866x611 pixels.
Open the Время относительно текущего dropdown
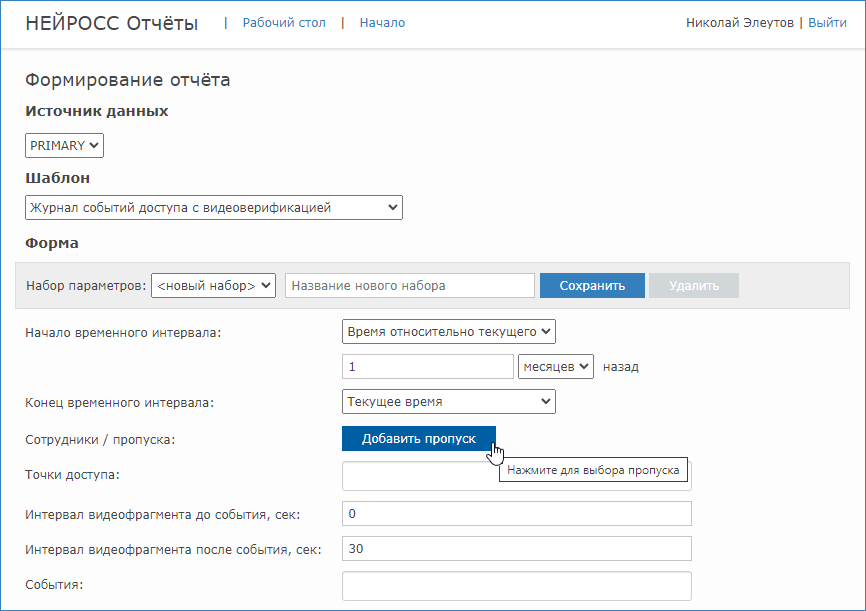click(x=448, y=331)
